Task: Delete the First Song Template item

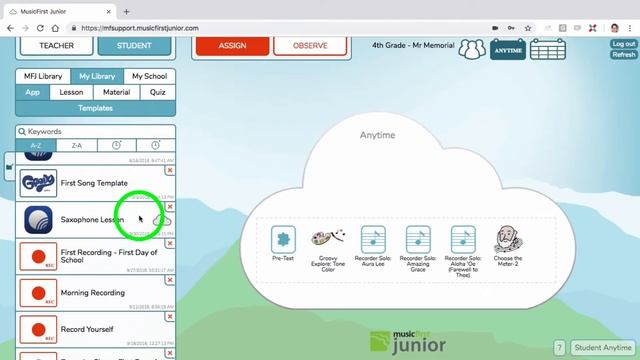Action: [170, 170]
